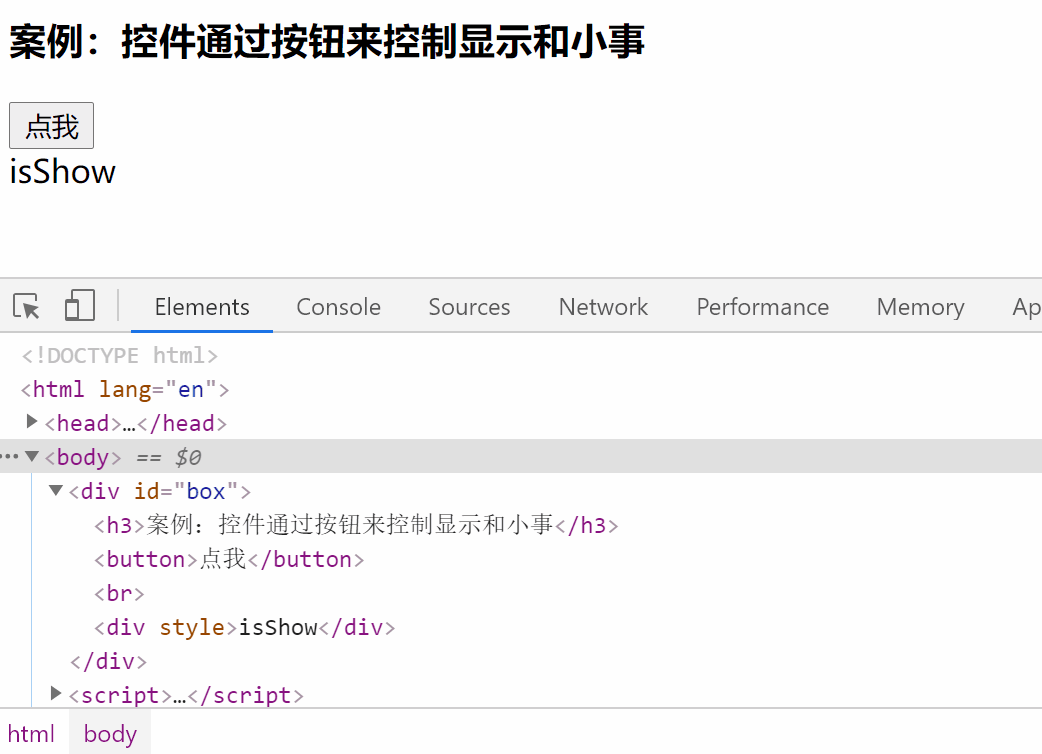The width and height of the screenshot is (1042, 754).
Task: Select the br element line
Action: click(119, 593)
